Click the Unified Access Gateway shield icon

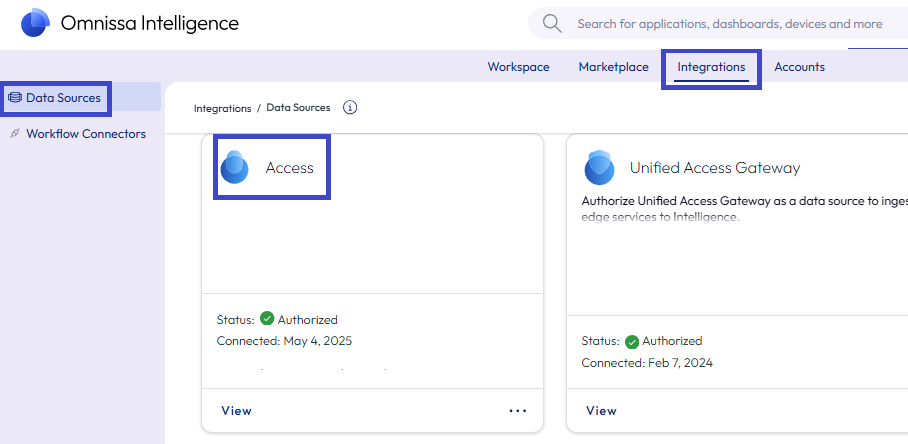pyautogui.click(x=599, y=167)
